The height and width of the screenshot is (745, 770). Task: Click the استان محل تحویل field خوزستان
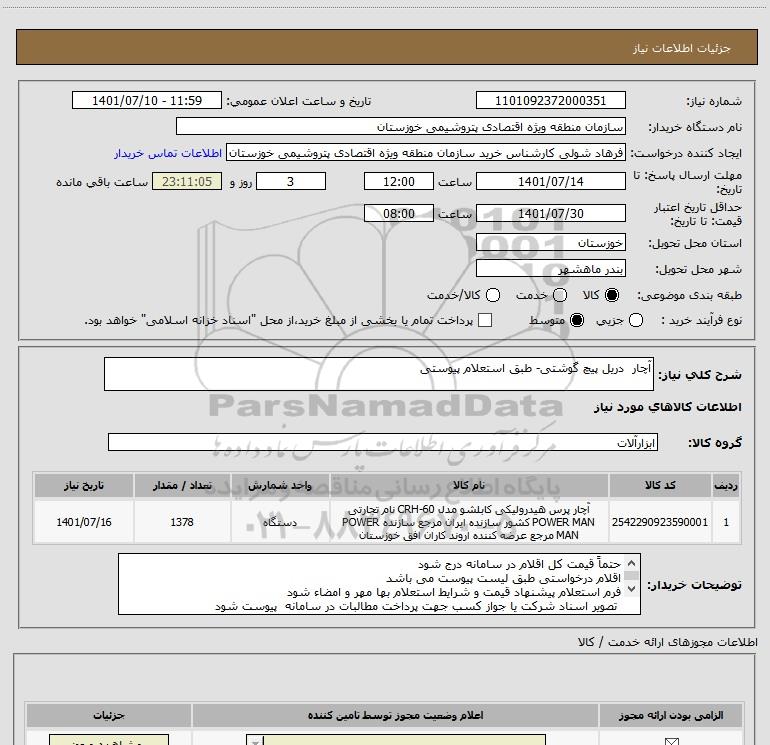point(550,243)
